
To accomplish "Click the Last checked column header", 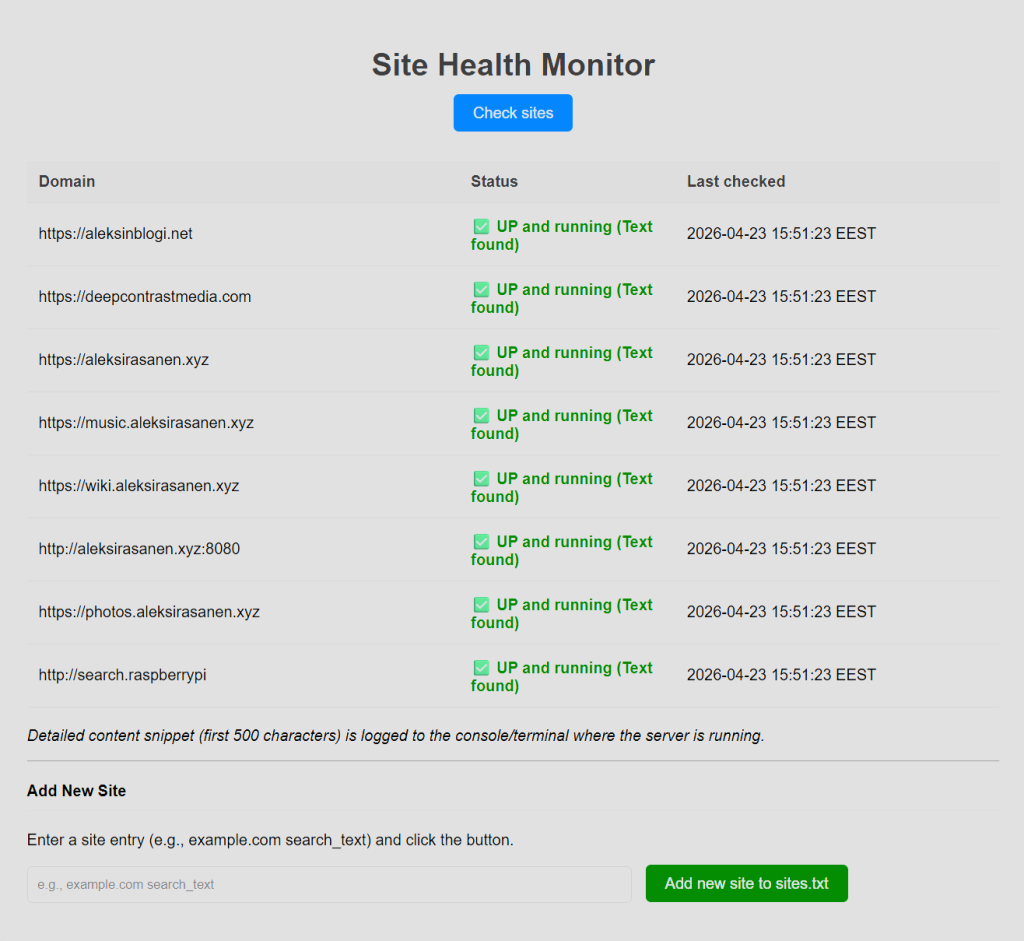I will pyautogui.click(x=735, y=181).
